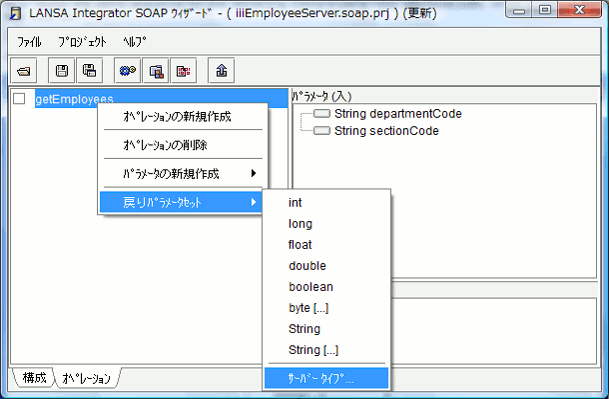Click the red binary code toolbar icon
Viewport: 609px width, 399px height.
tap(184, 71)
